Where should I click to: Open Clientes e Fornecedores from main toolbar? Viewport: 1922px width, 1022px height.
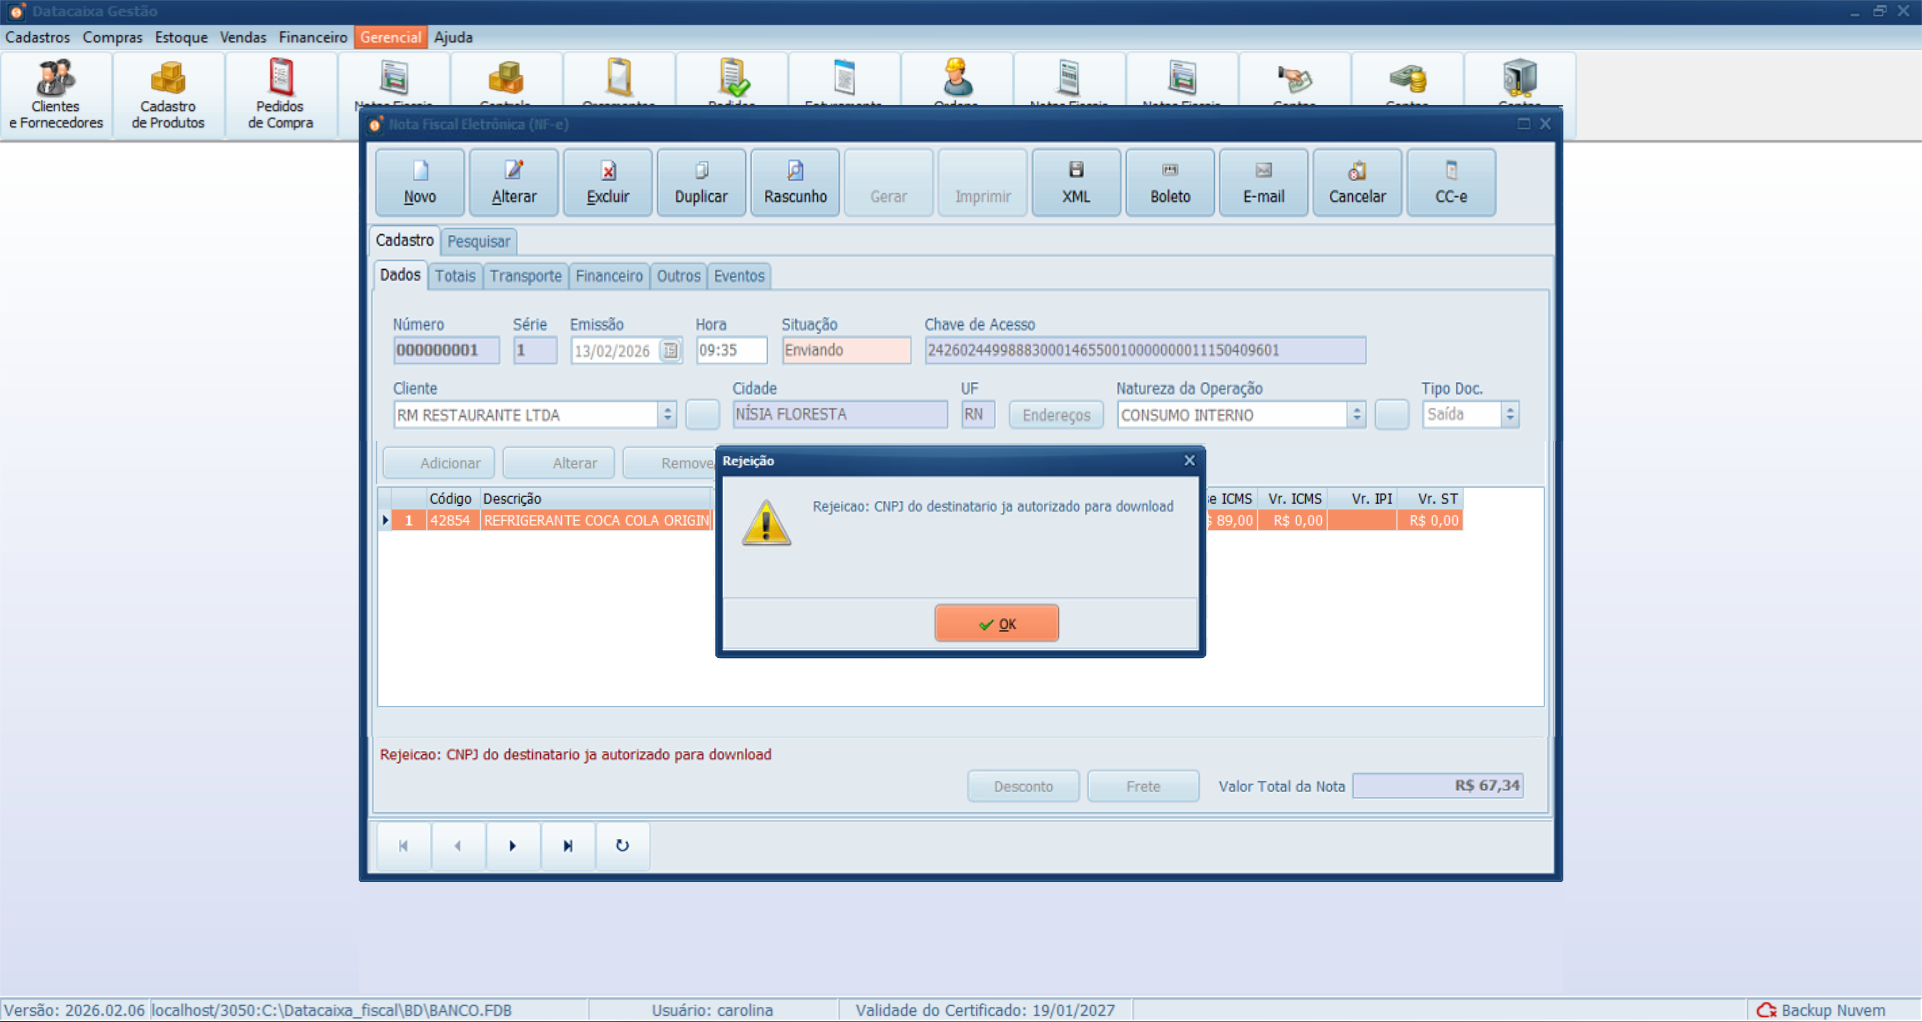point(56,96)
